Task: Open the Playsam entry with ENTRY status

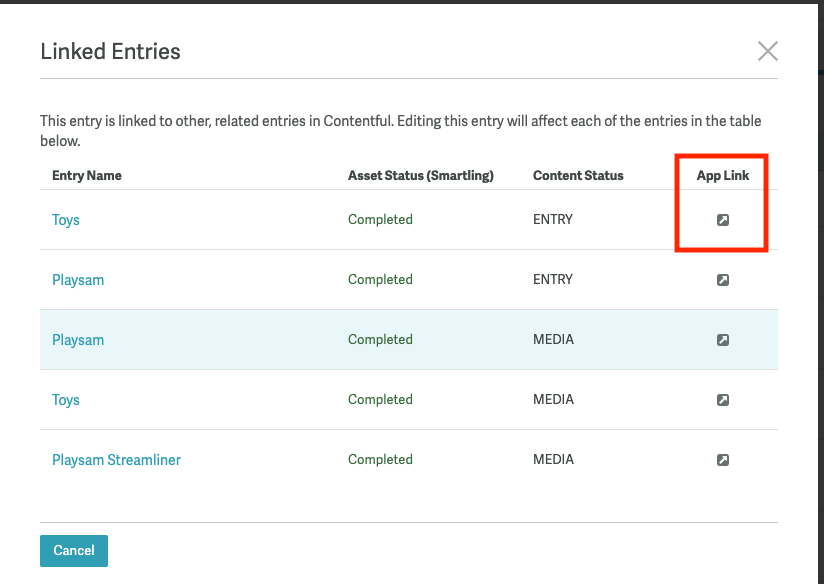Action: (78, 280)
